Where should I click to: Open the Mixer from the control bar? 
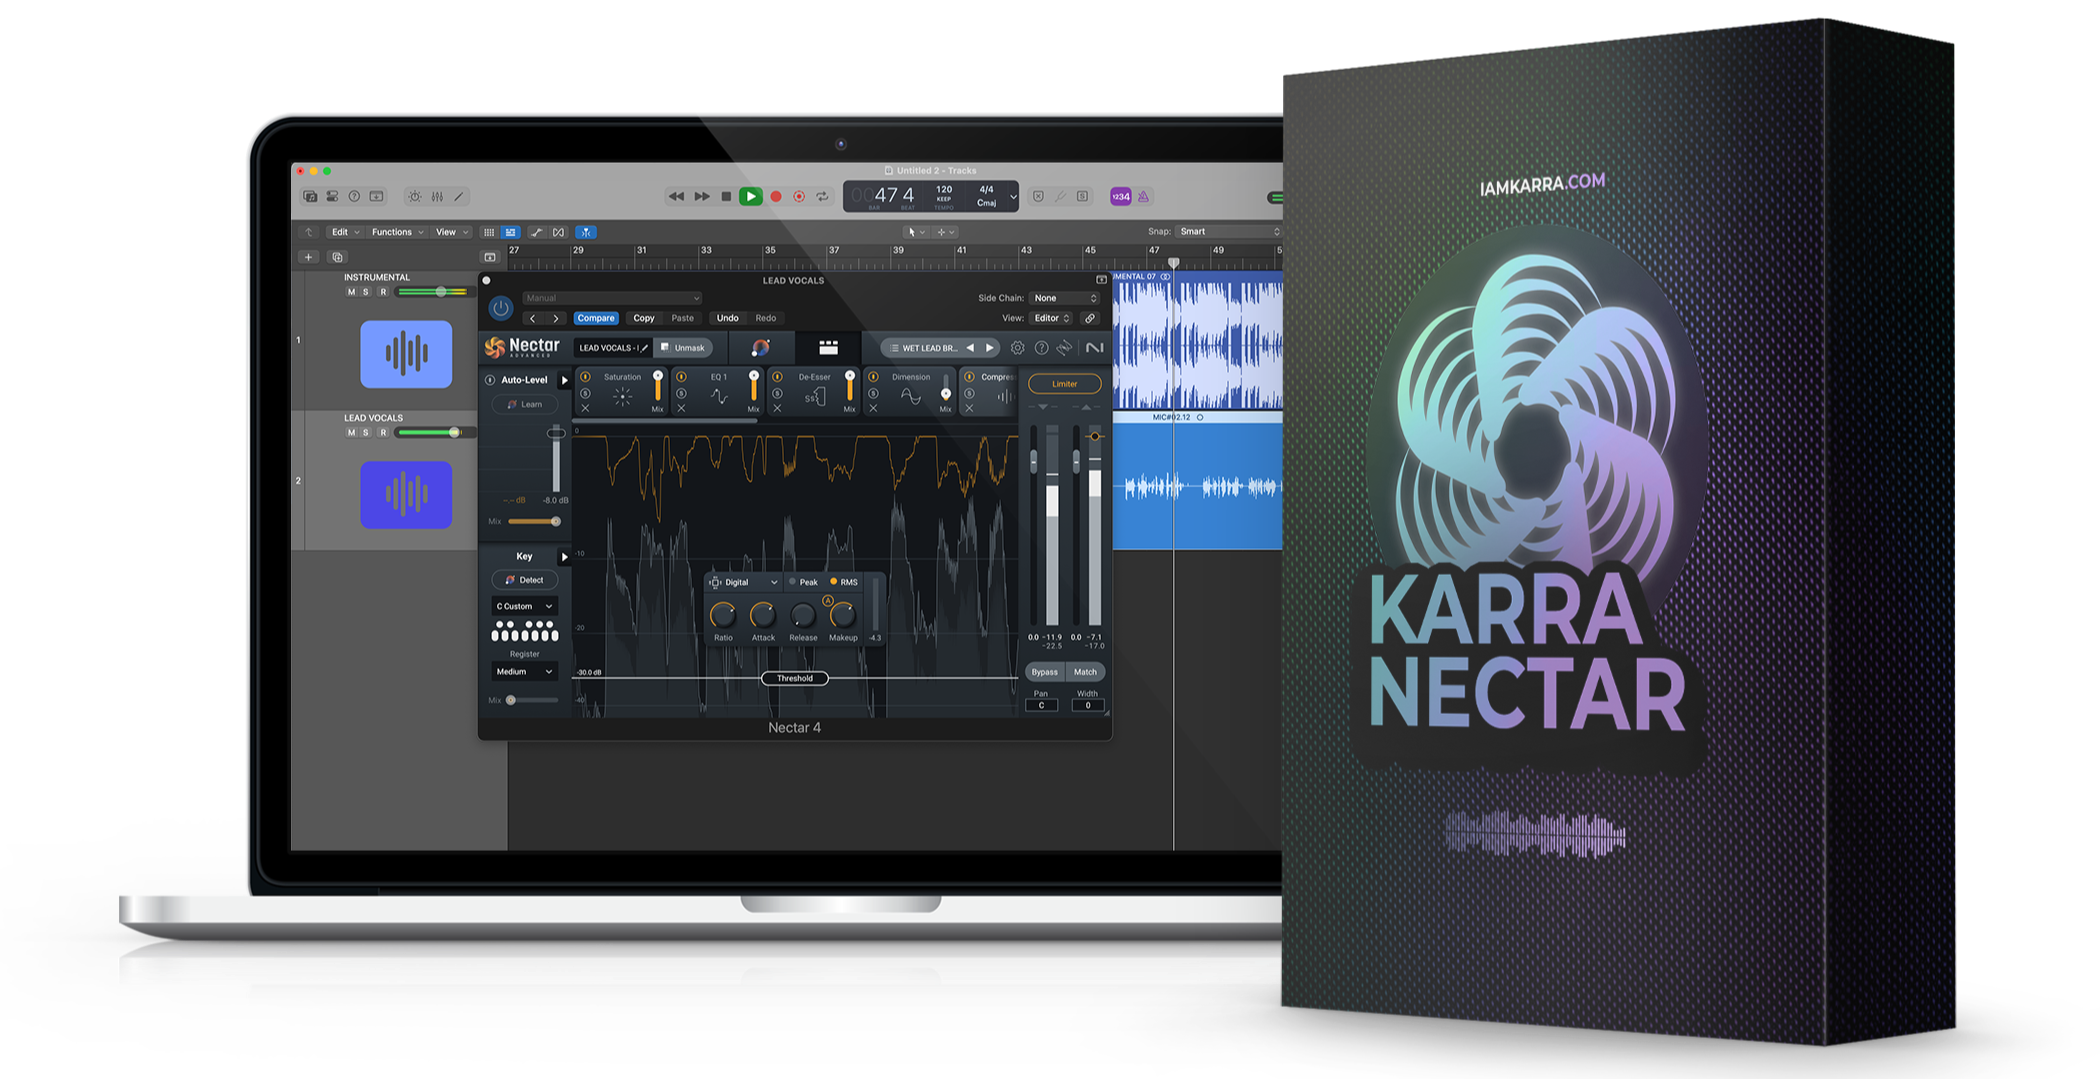436,197
